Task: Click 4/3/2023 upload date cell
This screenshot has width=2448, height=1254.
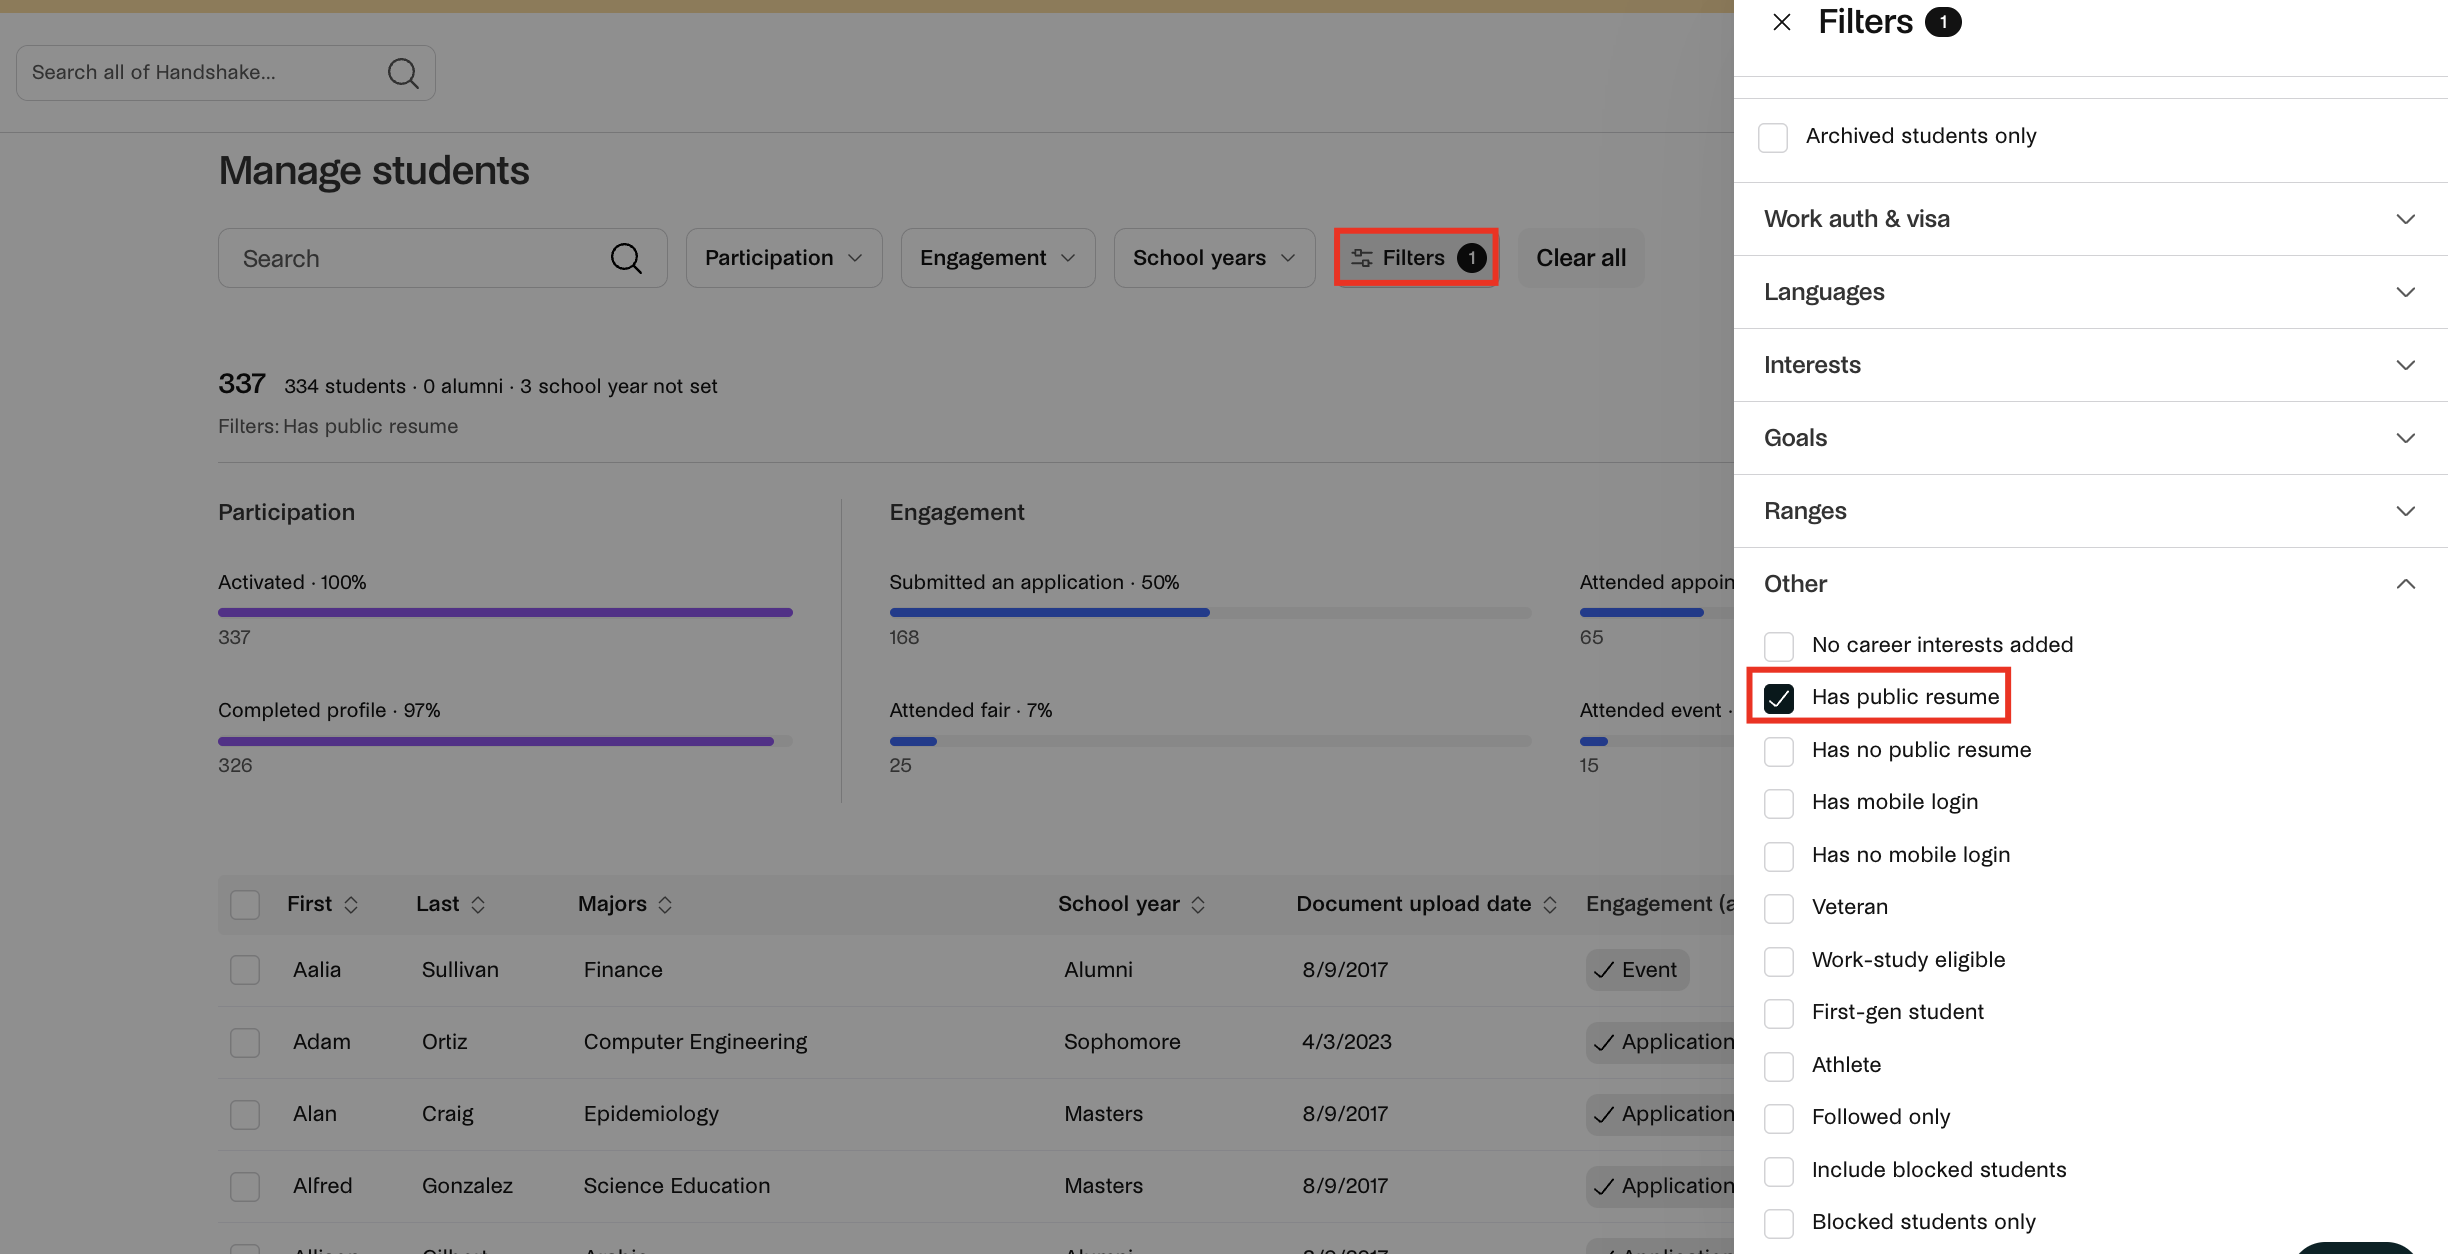Action: coord(1347,1042)
